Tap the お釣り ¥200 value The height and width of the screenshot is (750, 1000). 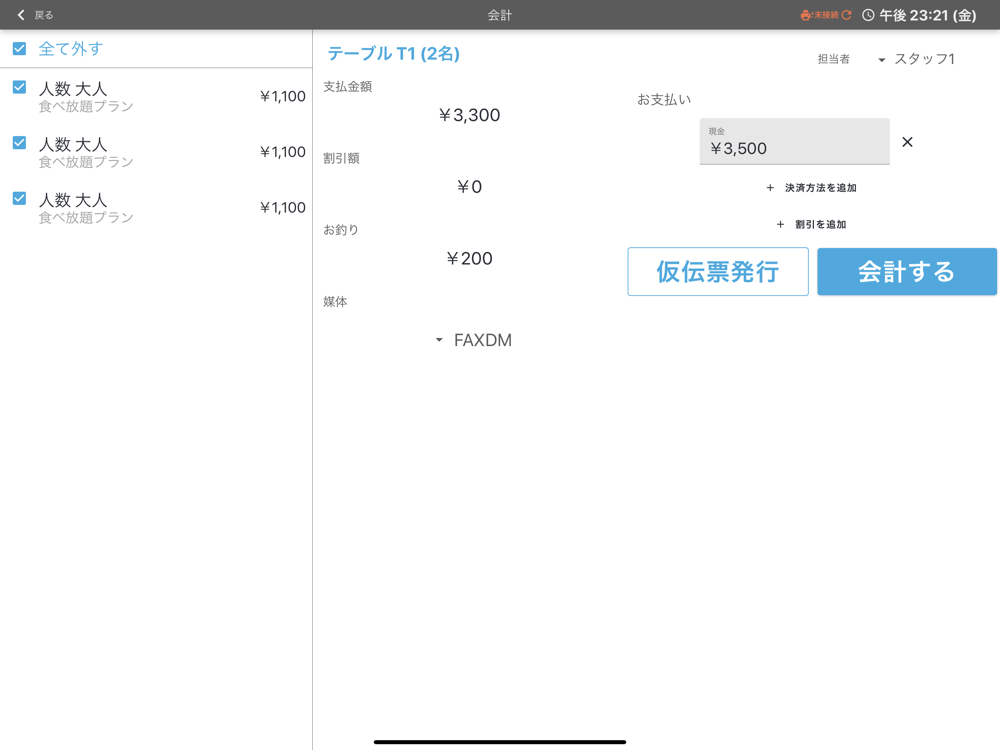(x=469, y=259)
